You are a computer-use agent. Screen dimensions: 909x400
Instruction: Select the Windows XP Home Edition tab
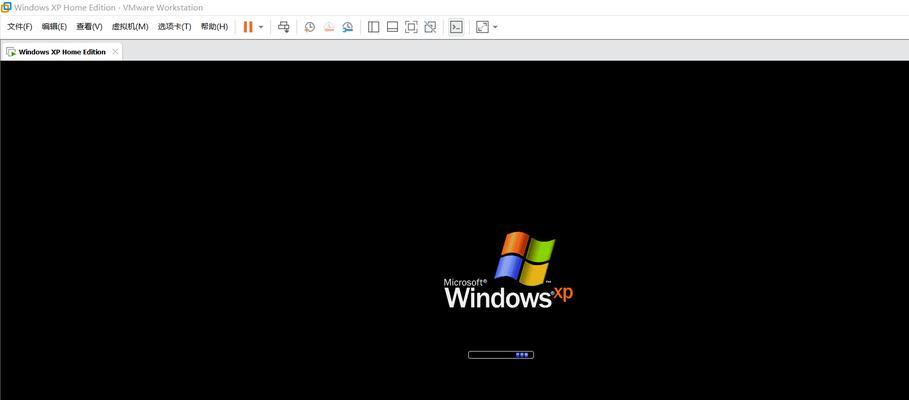pyautogui.click(x=62, y=52)
